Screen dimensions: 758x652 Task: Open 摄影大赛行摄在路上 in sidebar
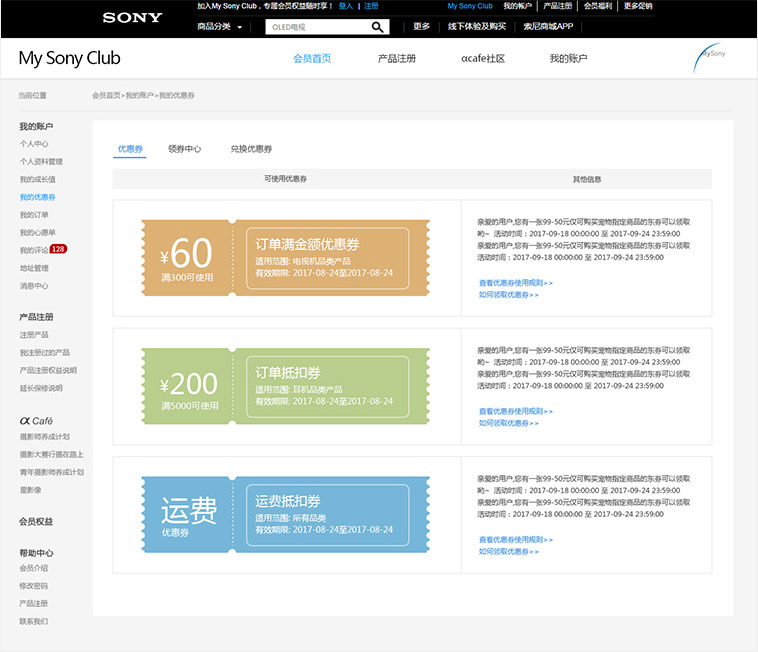pyautogui.click(x=52, y=454)
